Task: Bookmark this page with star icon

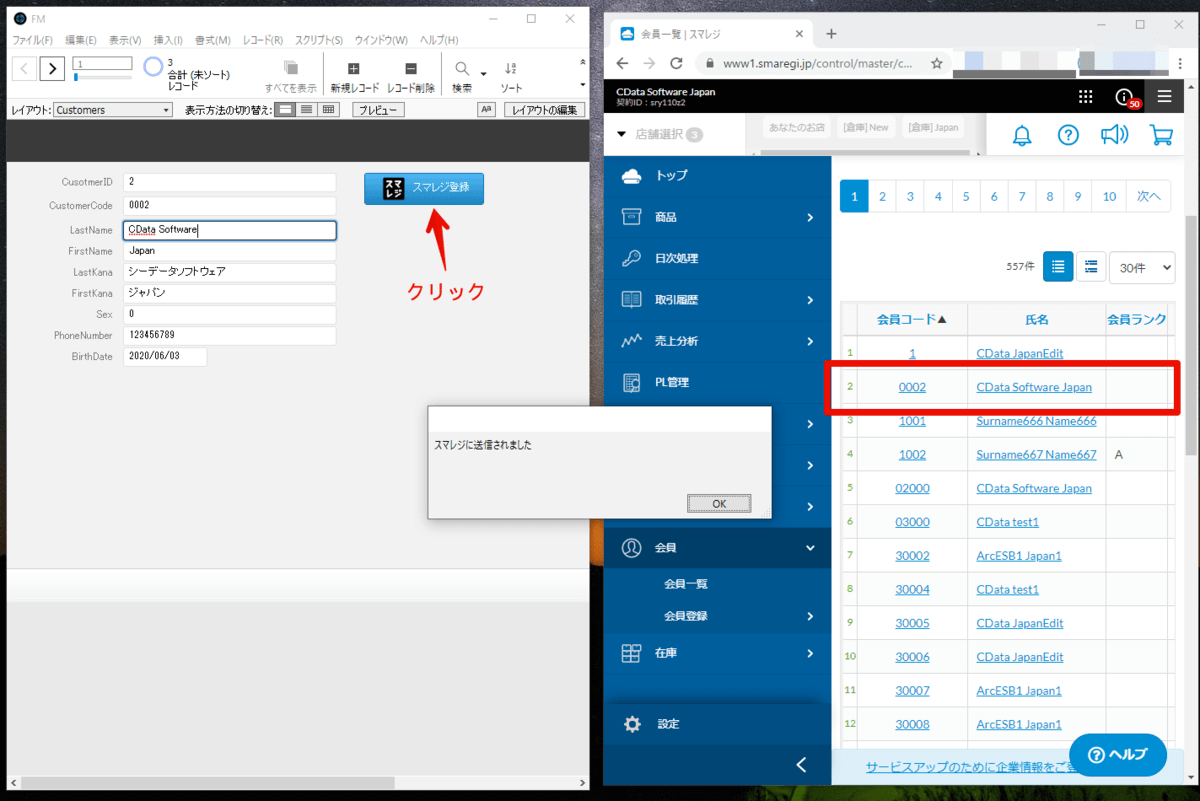Action: point(936,63)
